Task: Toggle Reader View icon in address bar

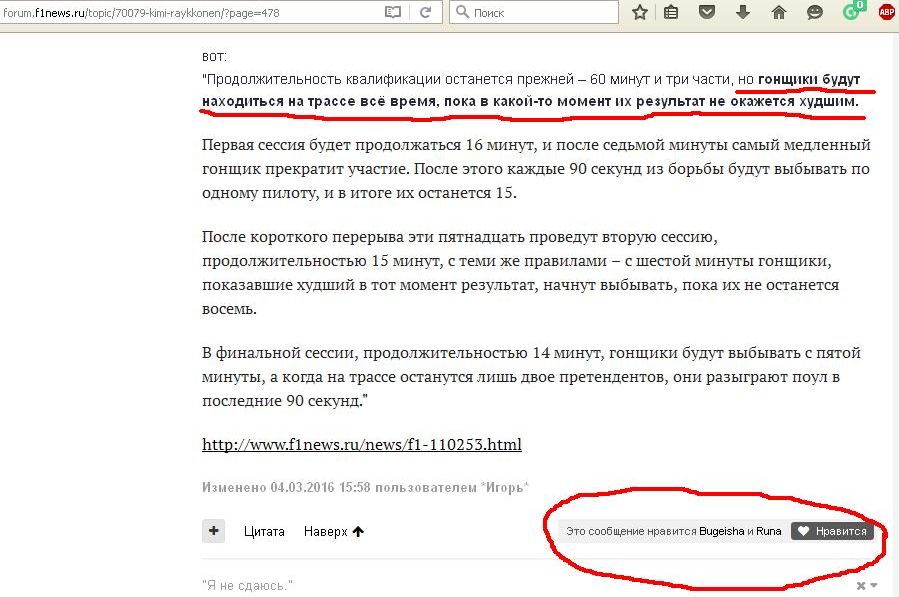Action: point(394,12)
